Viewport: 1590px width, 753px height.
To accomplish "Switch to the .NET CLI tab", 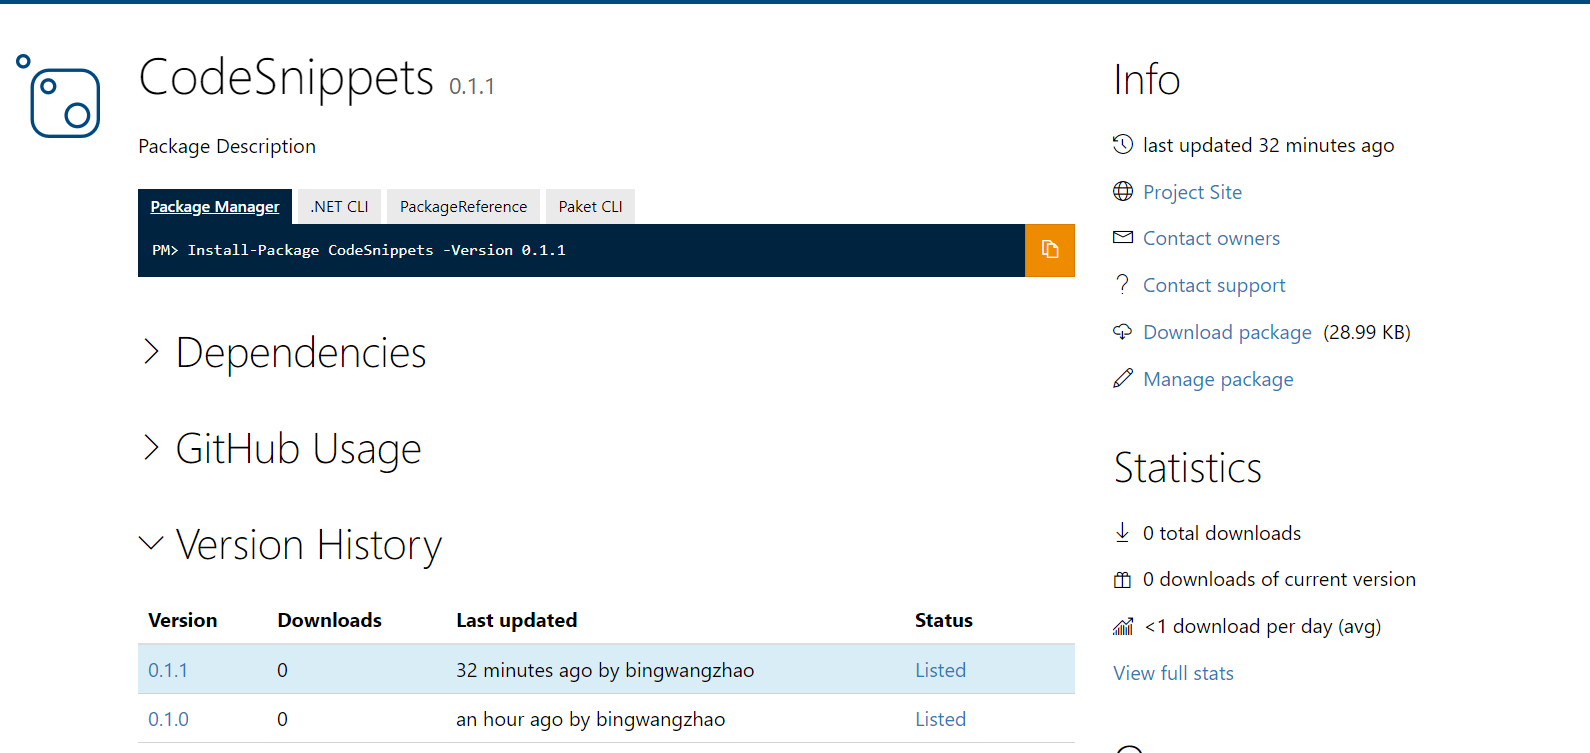I will click(x=339, y=206).
